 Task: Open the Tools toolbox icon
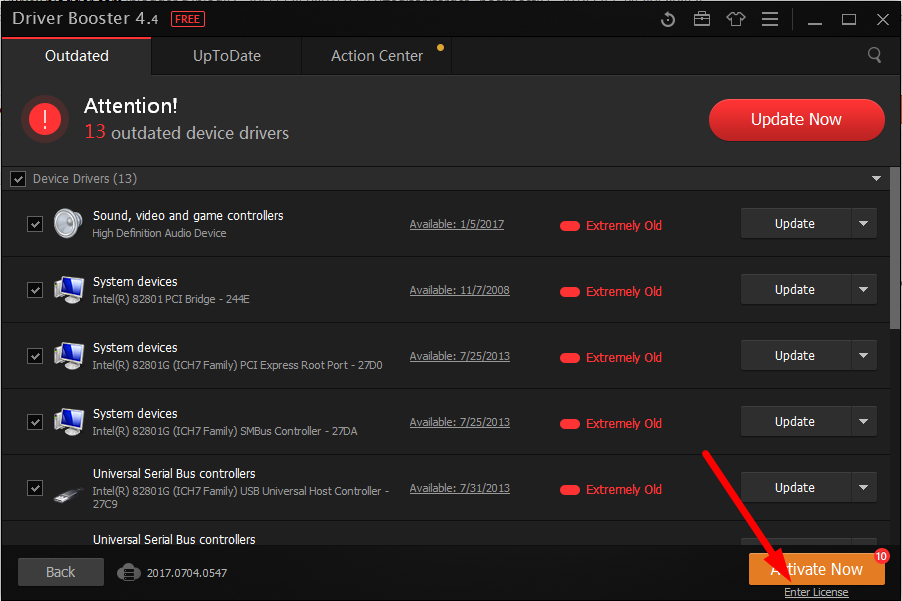(702, 20)
